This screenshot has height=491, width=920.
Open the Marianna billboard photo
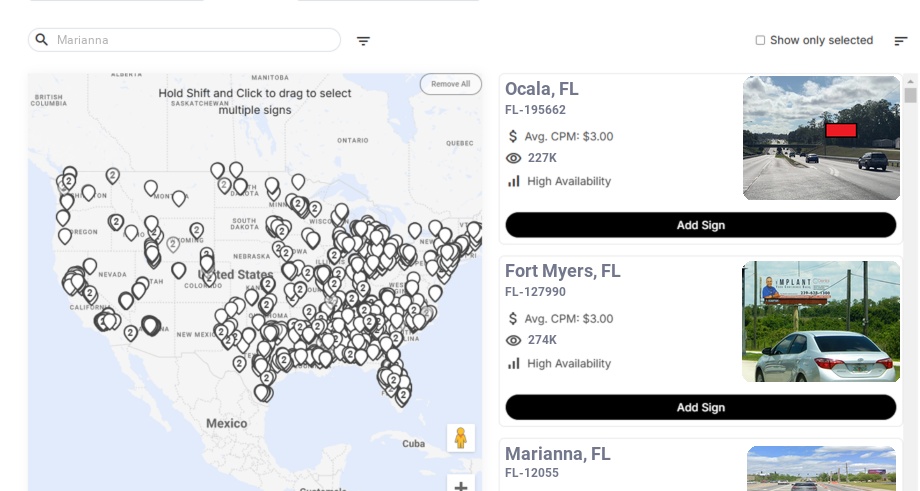click(822, 468)
